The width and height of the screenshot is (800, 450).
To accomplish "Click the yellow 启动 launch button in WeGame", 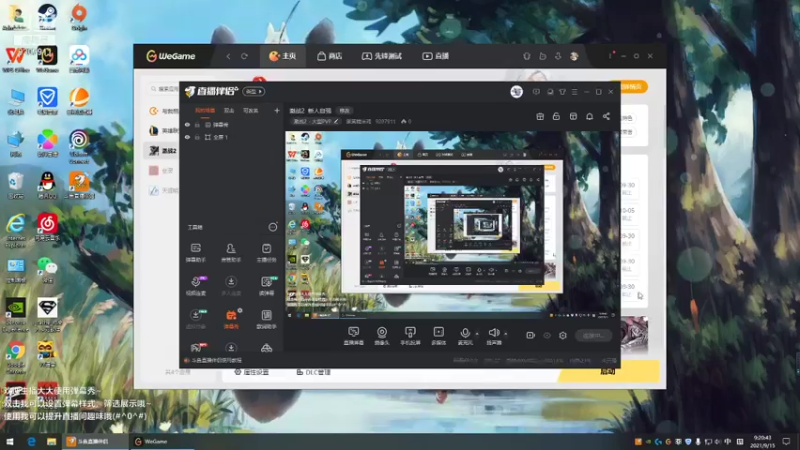I will [x=609, y=371].
